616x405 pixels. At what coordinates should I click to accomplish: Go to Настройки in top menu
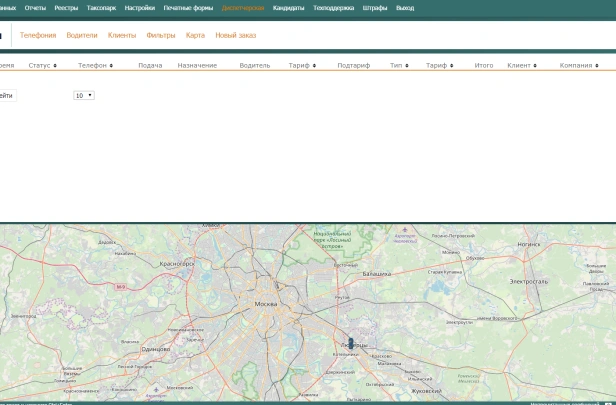[x=139, y=7]
